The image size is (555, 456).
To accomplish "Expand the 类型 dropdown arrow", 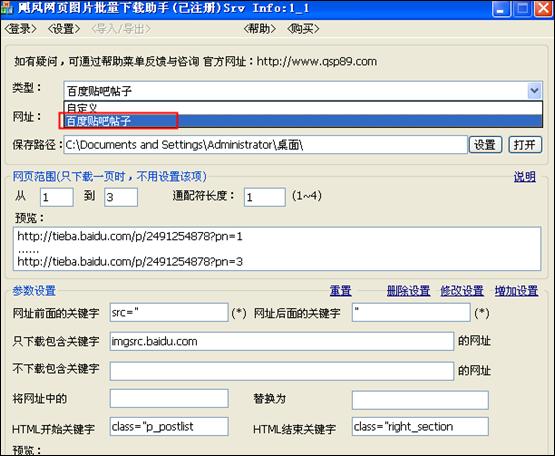I will [534, 91].
